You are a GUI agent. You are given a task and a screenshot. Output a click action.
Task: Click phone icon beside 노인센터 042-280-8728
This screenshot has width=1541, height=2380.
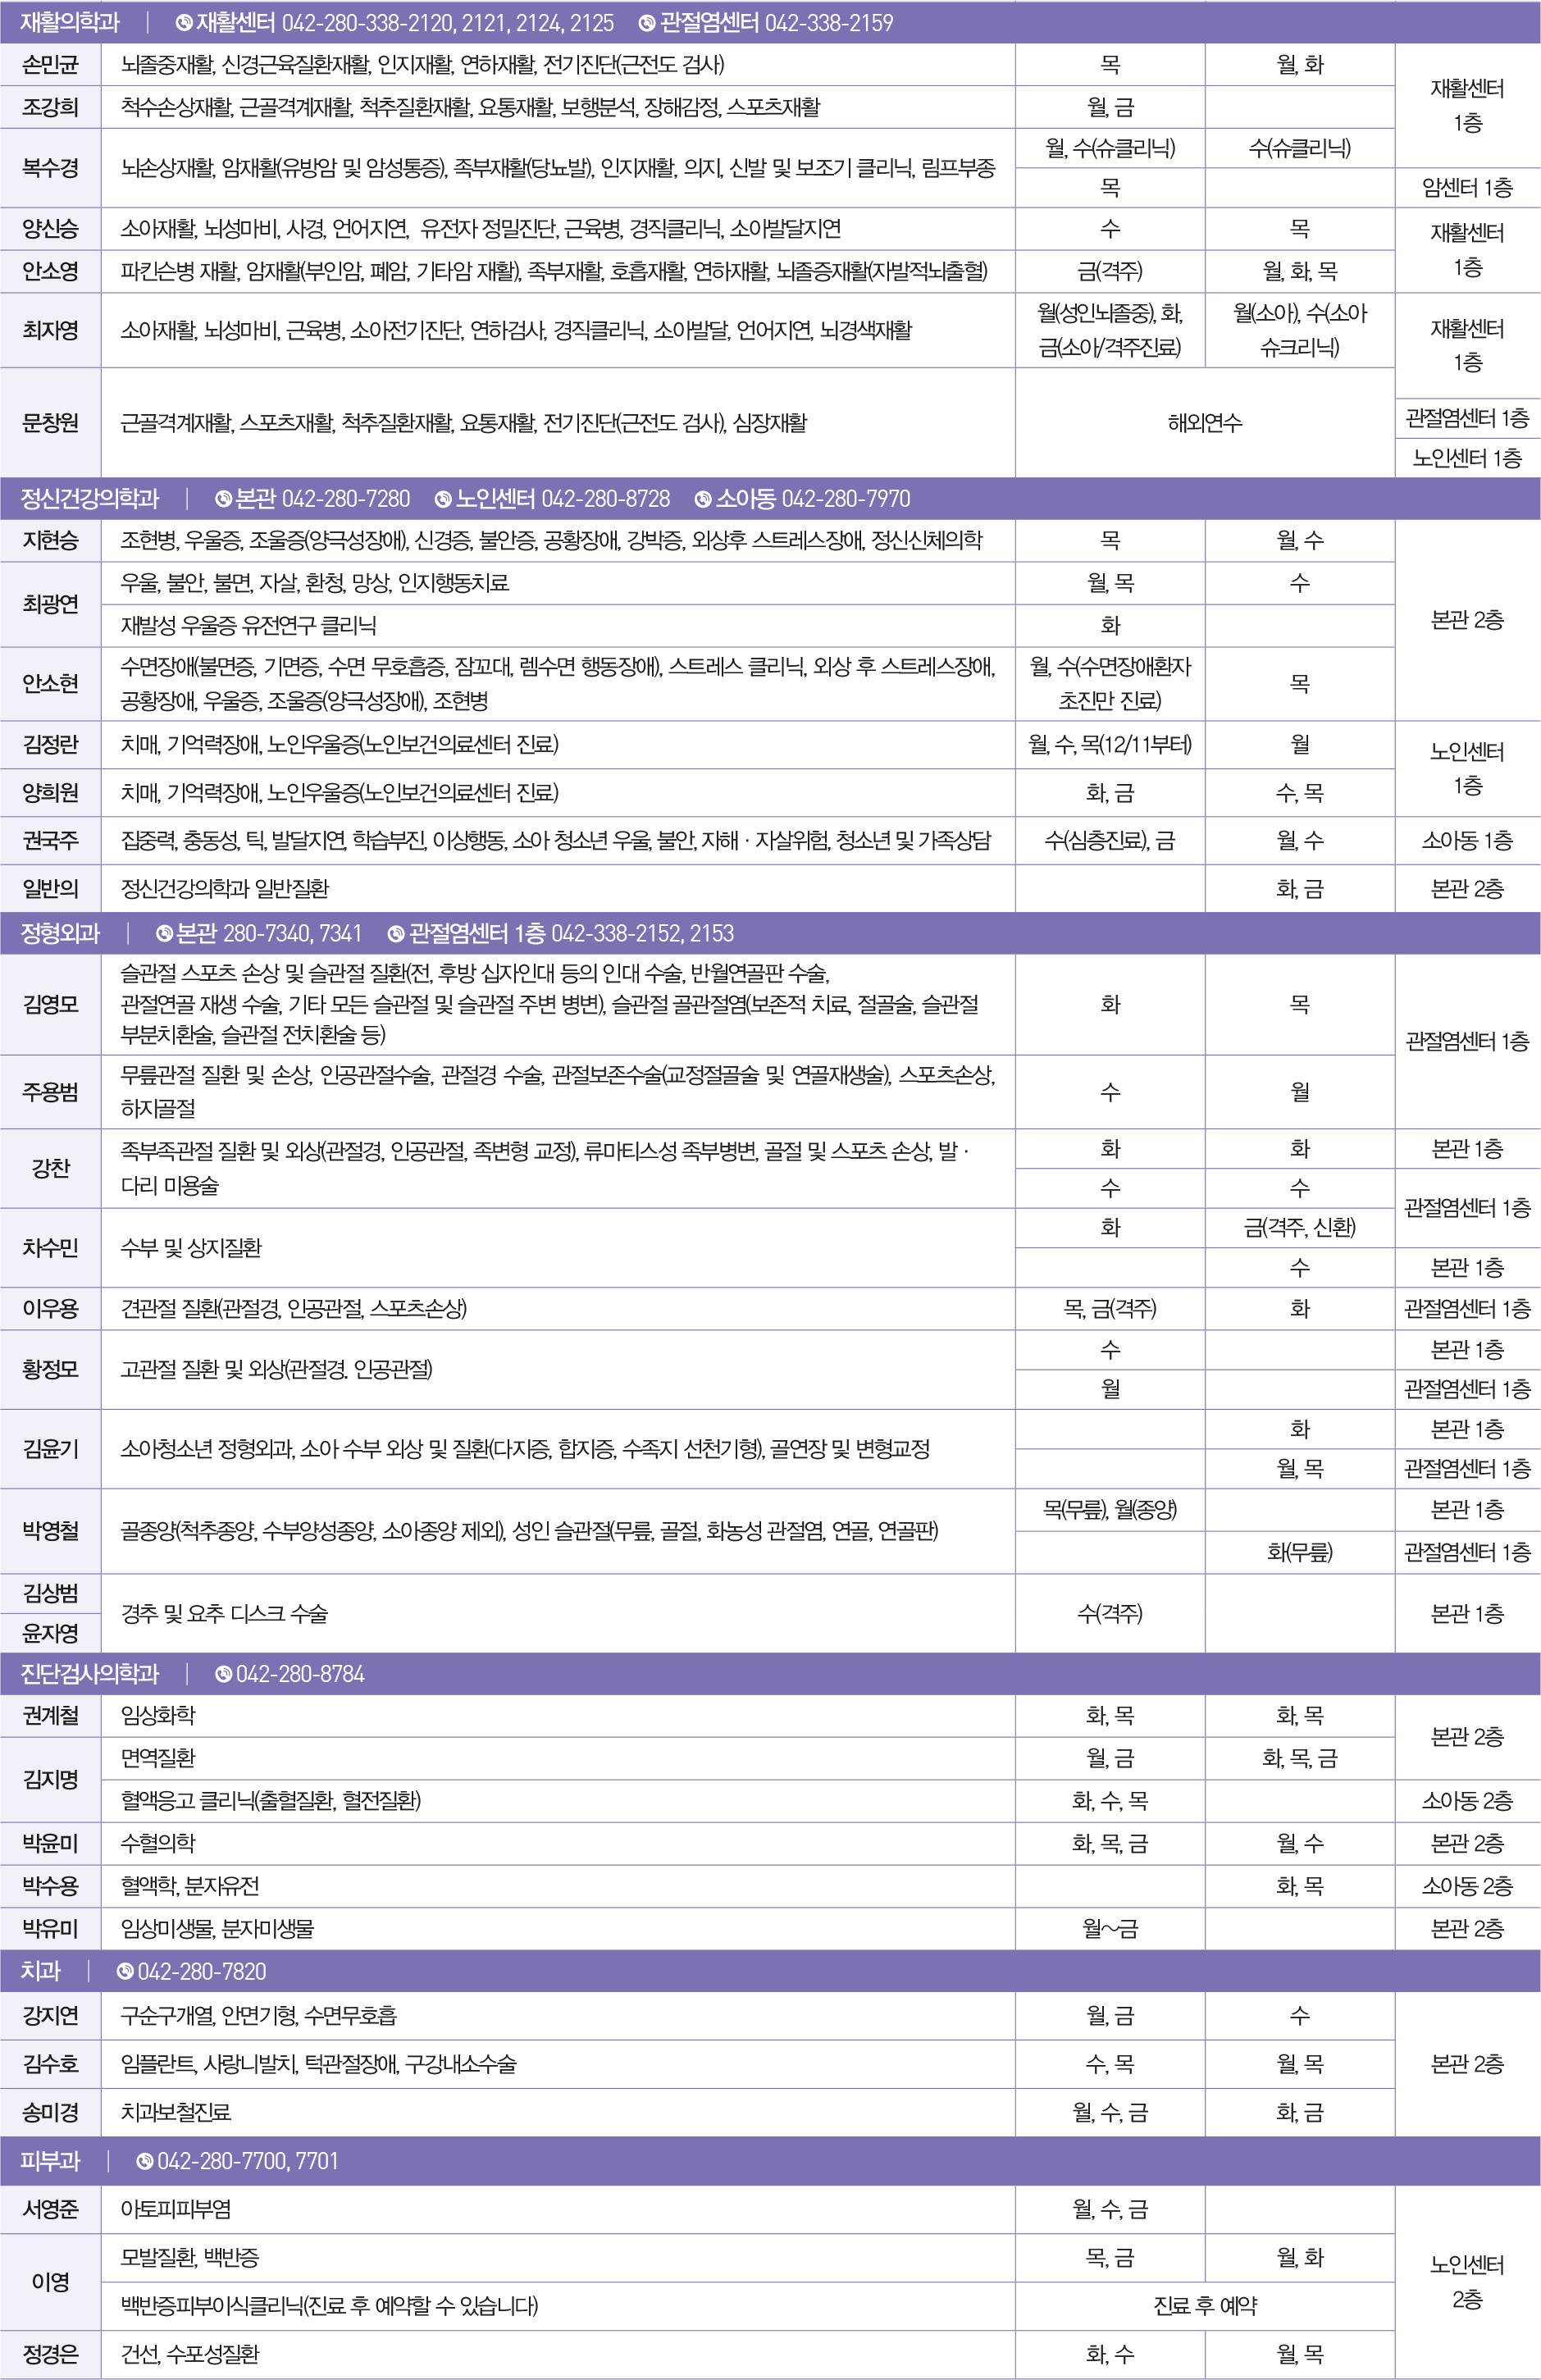[x=443, y=499]
